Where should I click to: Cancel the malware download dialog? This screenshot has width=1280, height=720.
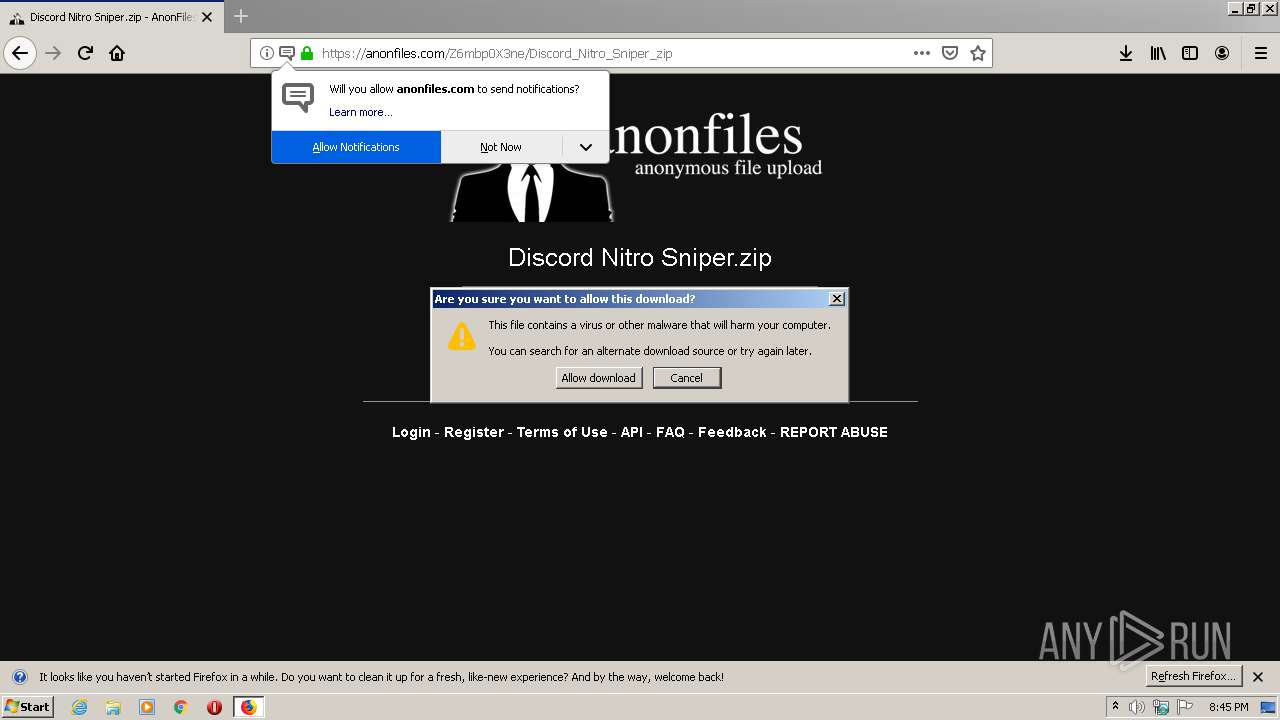pyautogui.click(x=687, y=378)
